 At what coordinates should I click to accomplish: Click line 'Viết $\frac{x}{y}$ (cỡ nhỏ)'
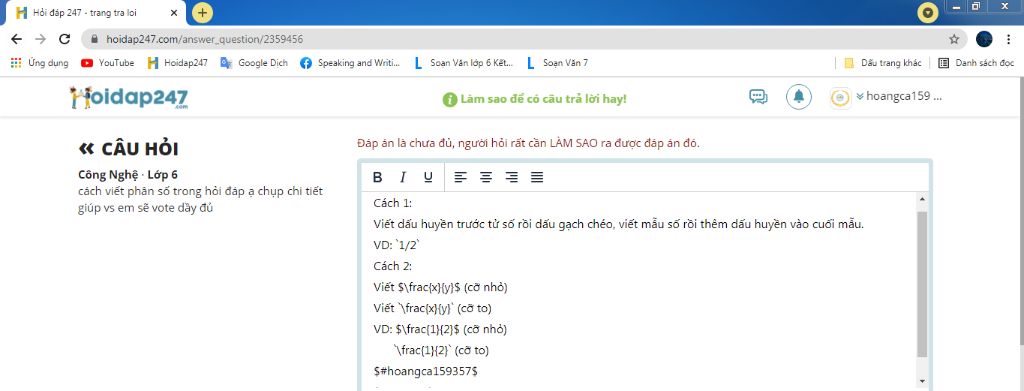[440, 287]
